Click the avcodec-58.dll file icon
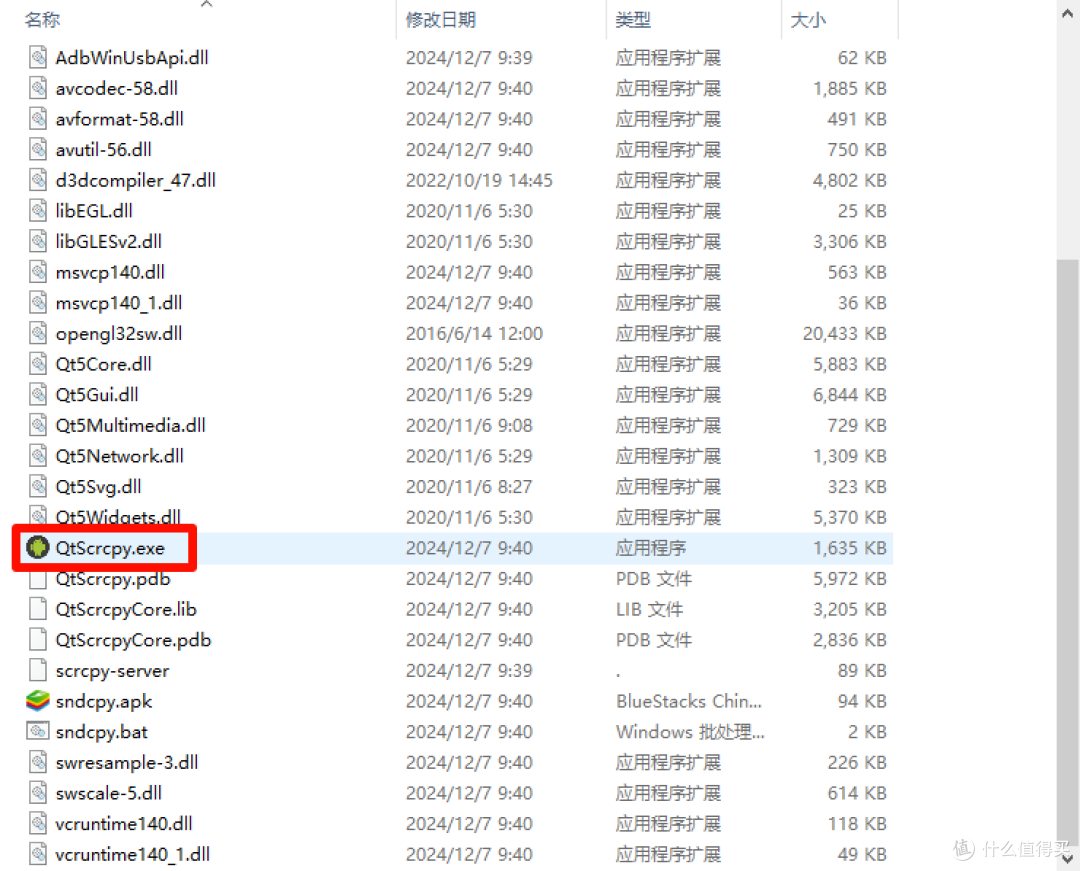The height and width of the screenshot is (871, 1080). tap(38, 88)
